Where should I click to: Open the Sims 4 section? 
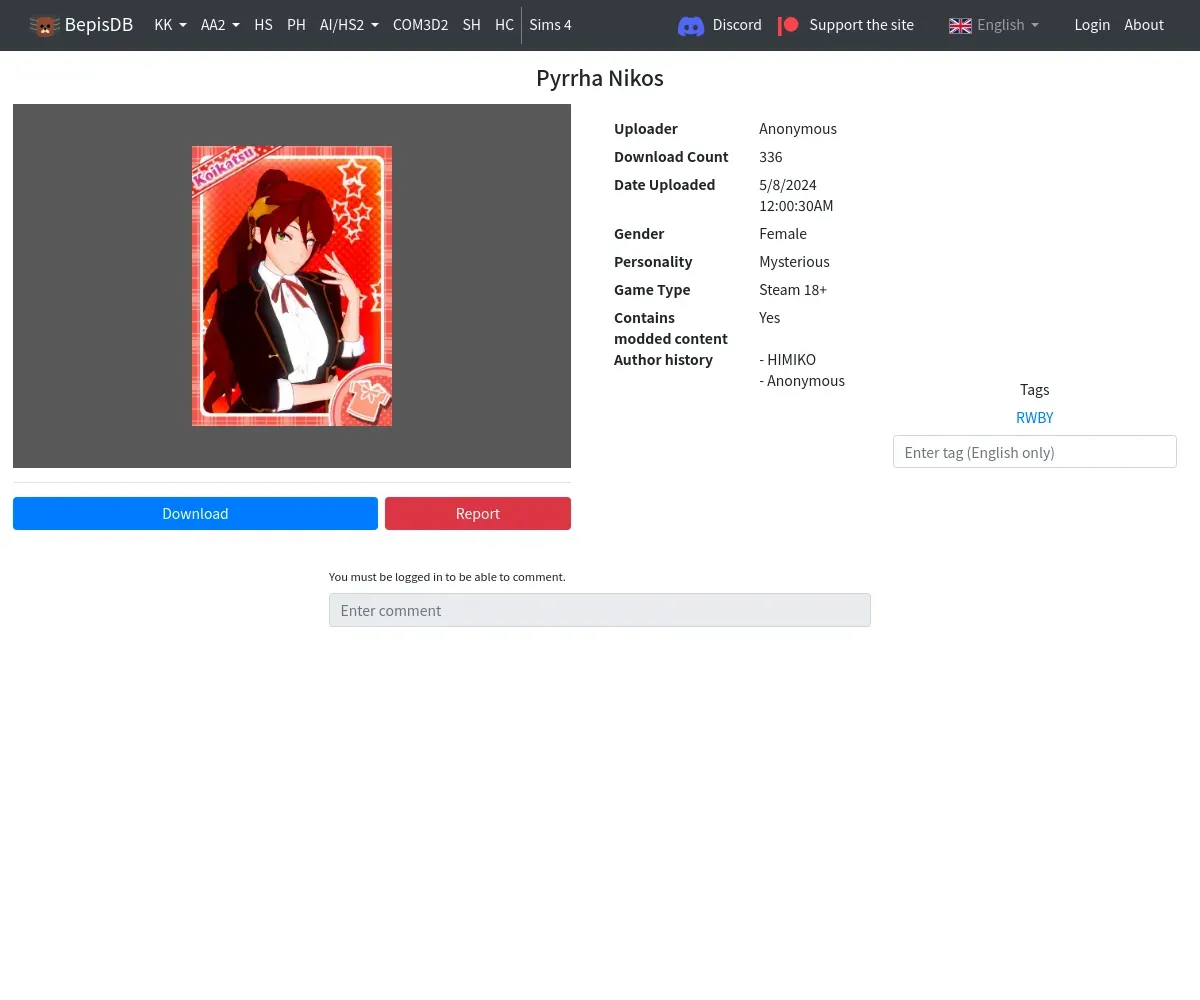coord(550,25)
